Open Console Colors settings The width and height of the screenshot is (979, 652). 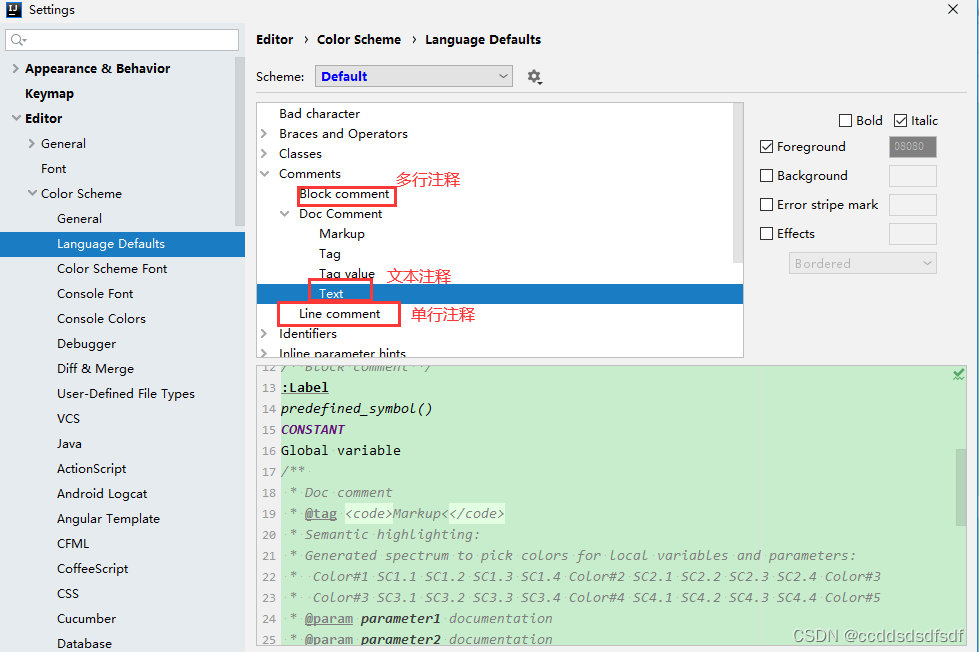point(102,319)
